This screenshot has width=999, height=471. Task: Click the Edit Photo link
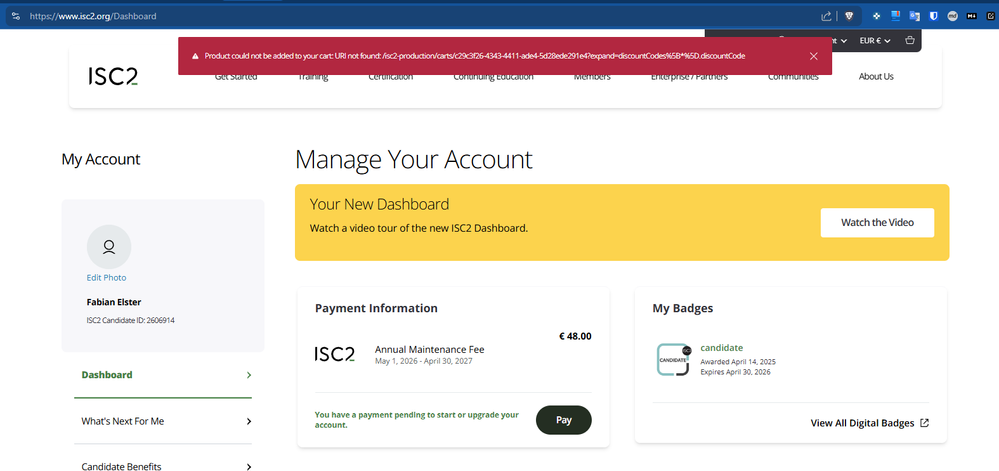(x=107, y=278)
